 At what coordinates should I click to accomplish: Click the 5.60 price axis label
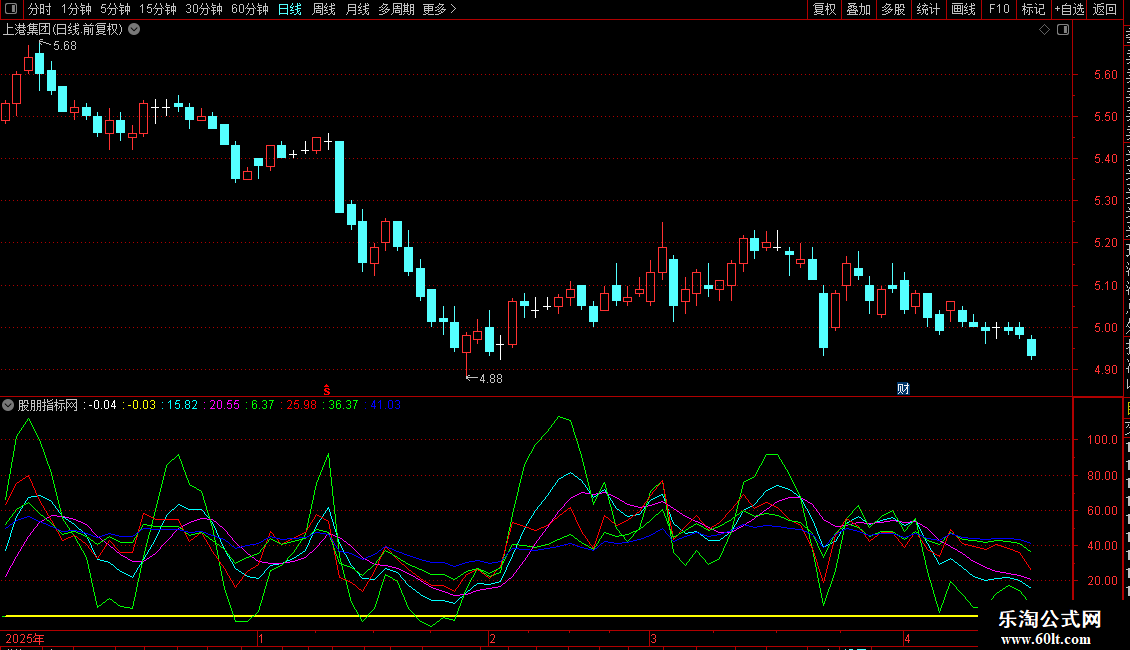[1105, 75]
